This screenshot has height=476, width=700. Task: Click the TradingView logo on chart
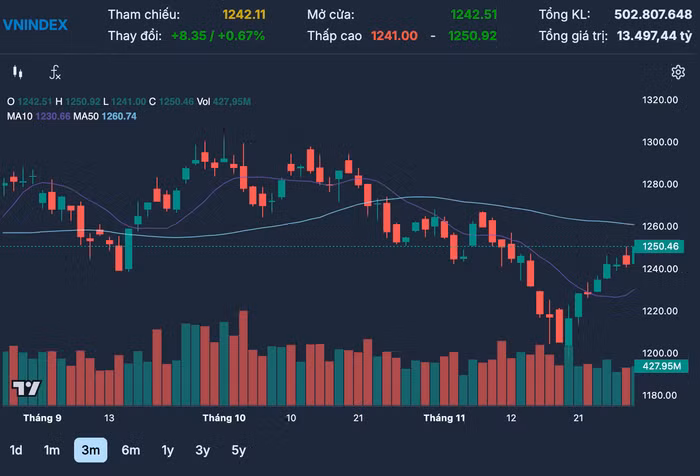coord(26,388)
